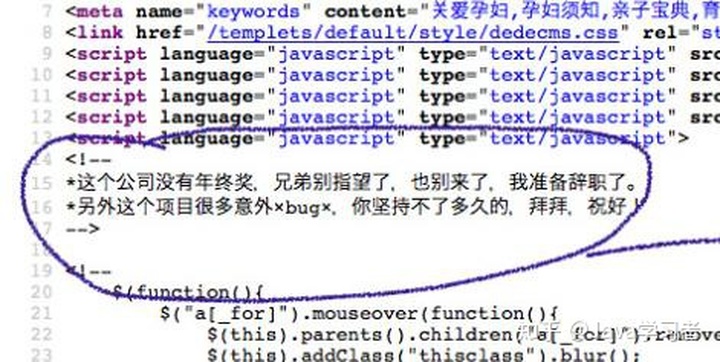Image resolution: width=720 pixels, height=362 pixels.
Task: Click the "javascript" language value on line 10
Action: coord(337,75)
